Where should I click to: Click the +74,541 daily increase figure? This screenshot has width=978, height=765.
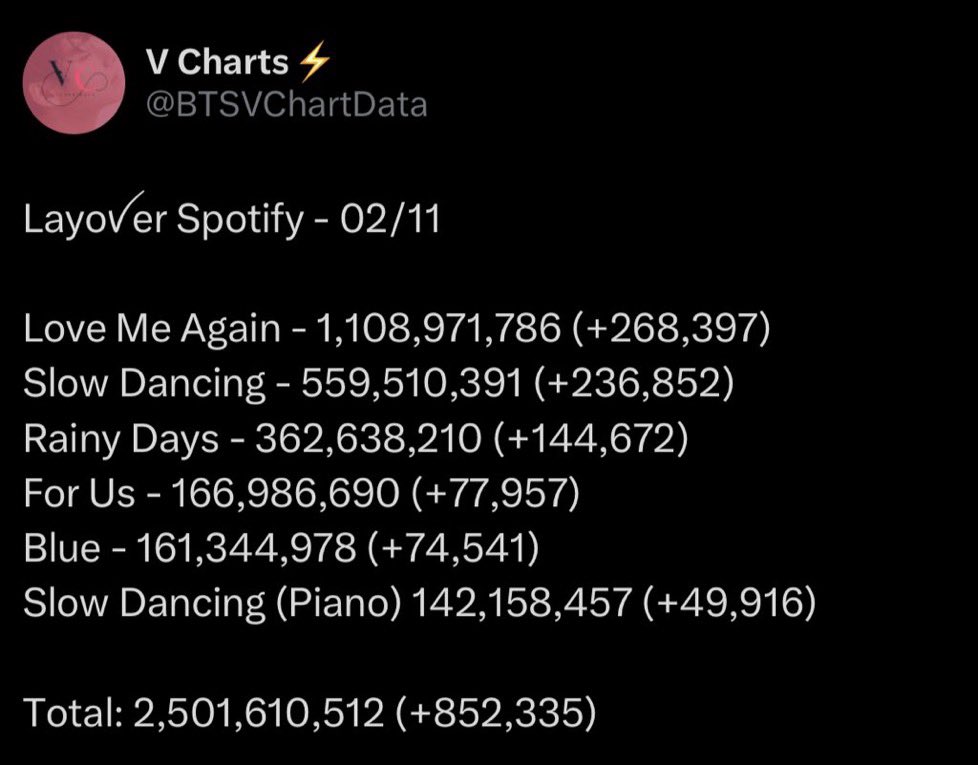pyautogui.click(x=453, y=547)
